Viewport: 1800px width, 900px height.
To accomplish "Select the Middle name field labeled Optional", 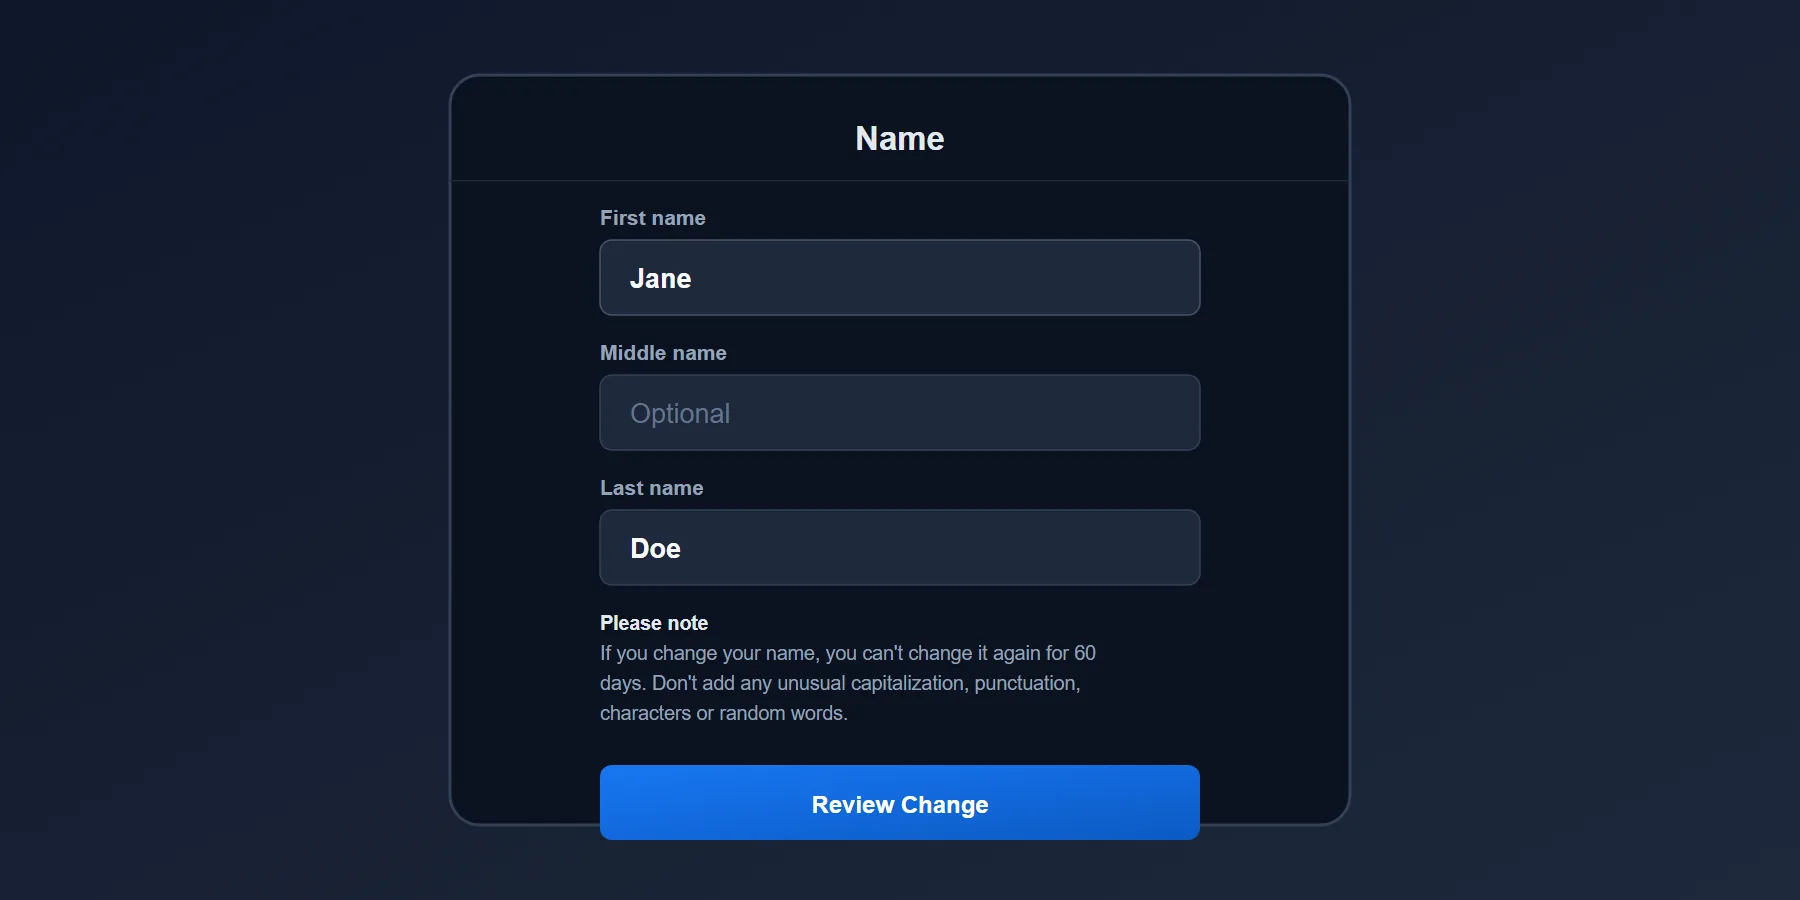I will point(898,412).
